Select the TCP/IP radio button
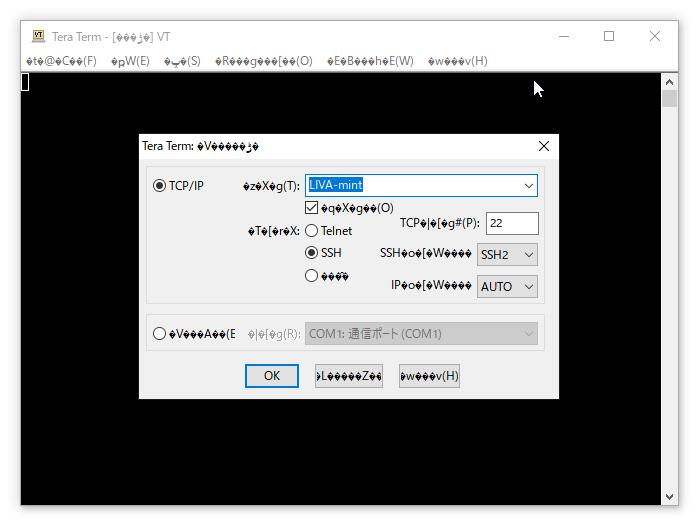This screenshot has height=526, width=699. (x=159, y=185)
